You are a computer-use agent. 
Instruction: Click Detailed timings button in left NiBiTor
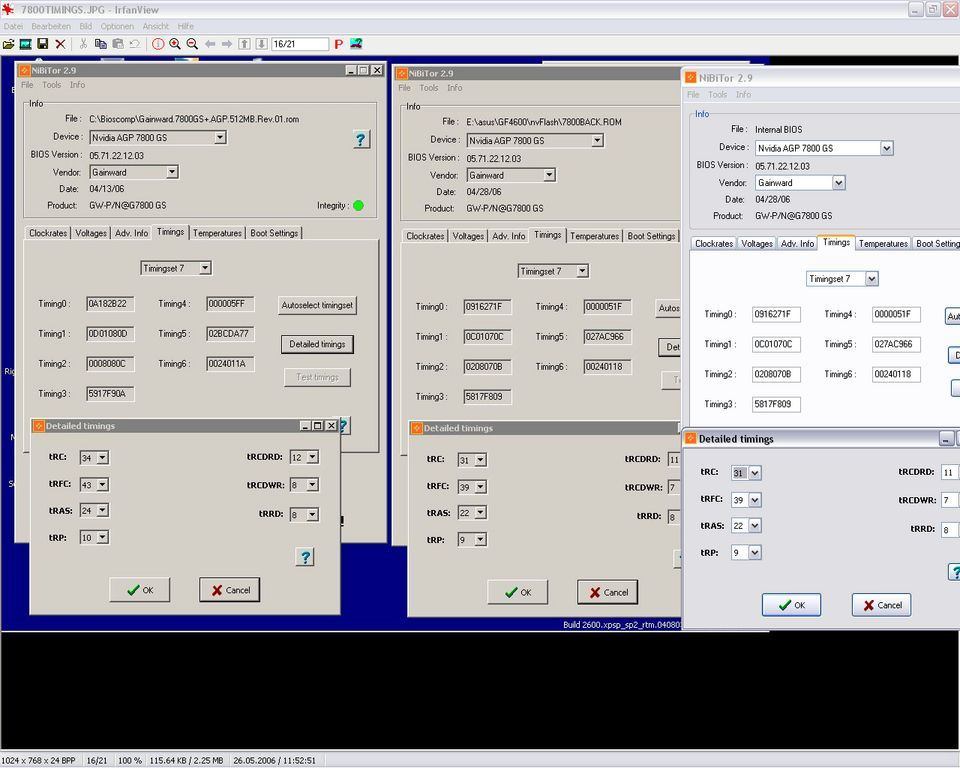(317, 344)
